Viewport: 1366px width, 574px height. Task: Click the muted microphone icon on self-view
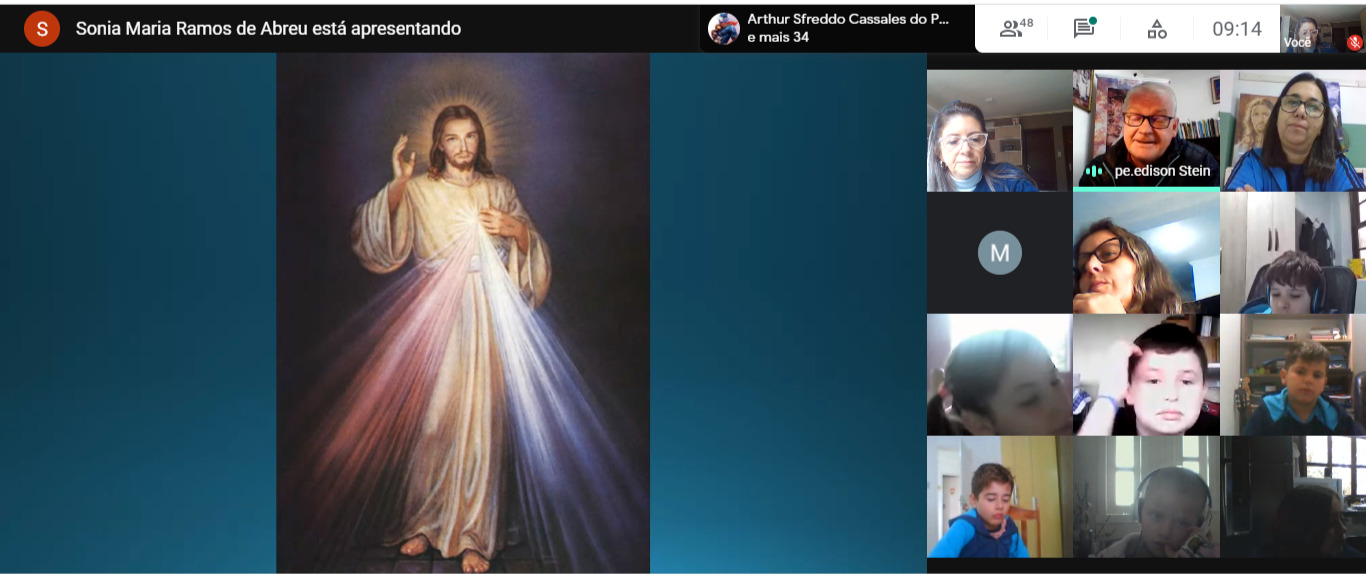(x=1354, y=42)
